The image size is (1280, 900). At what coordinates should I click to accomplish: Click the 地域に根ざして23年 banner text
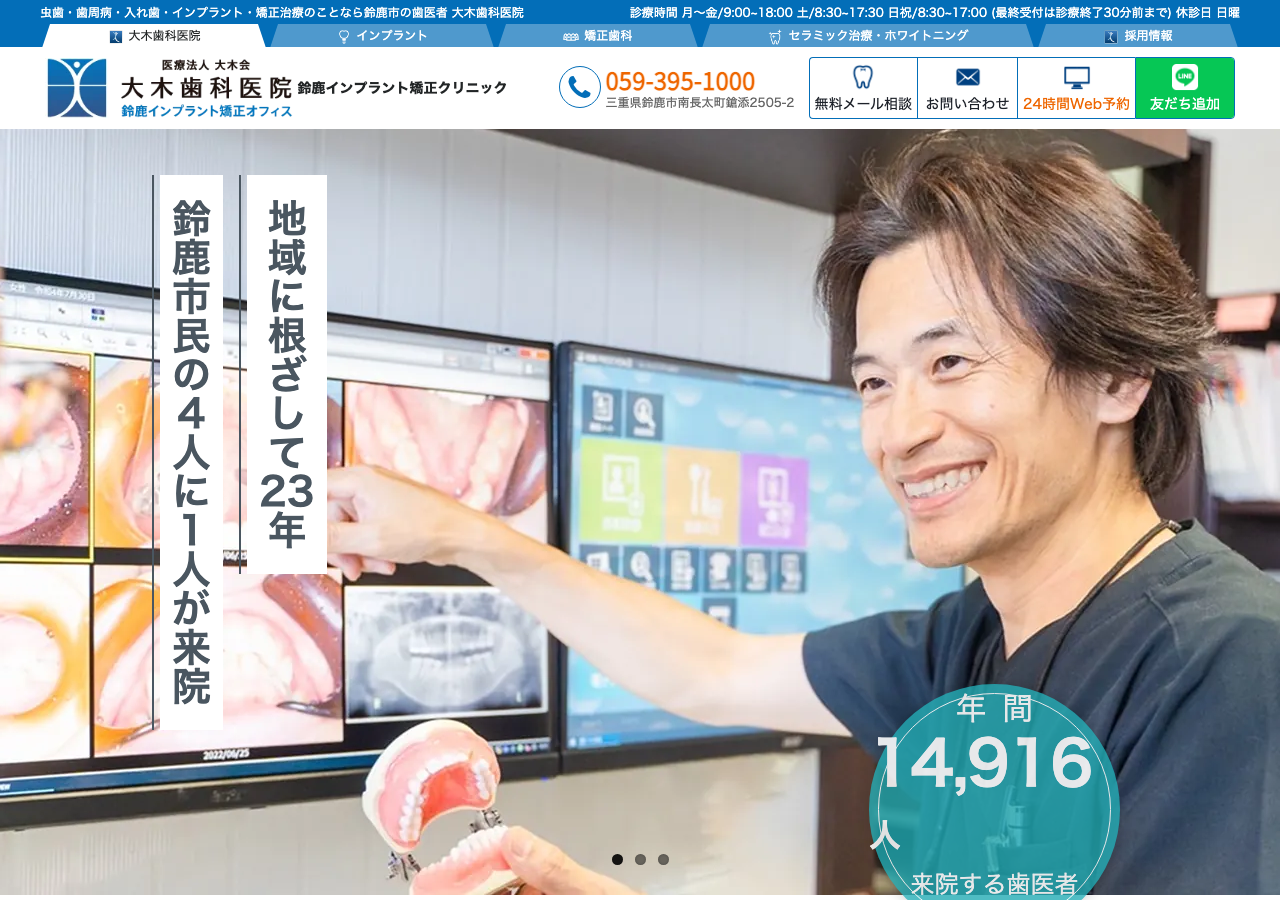(x=287, y=374)
